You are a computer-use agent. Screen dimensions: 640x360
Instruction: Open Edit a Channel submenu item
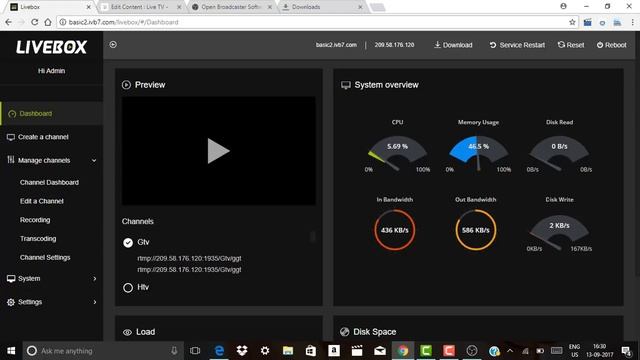(42, 201)
